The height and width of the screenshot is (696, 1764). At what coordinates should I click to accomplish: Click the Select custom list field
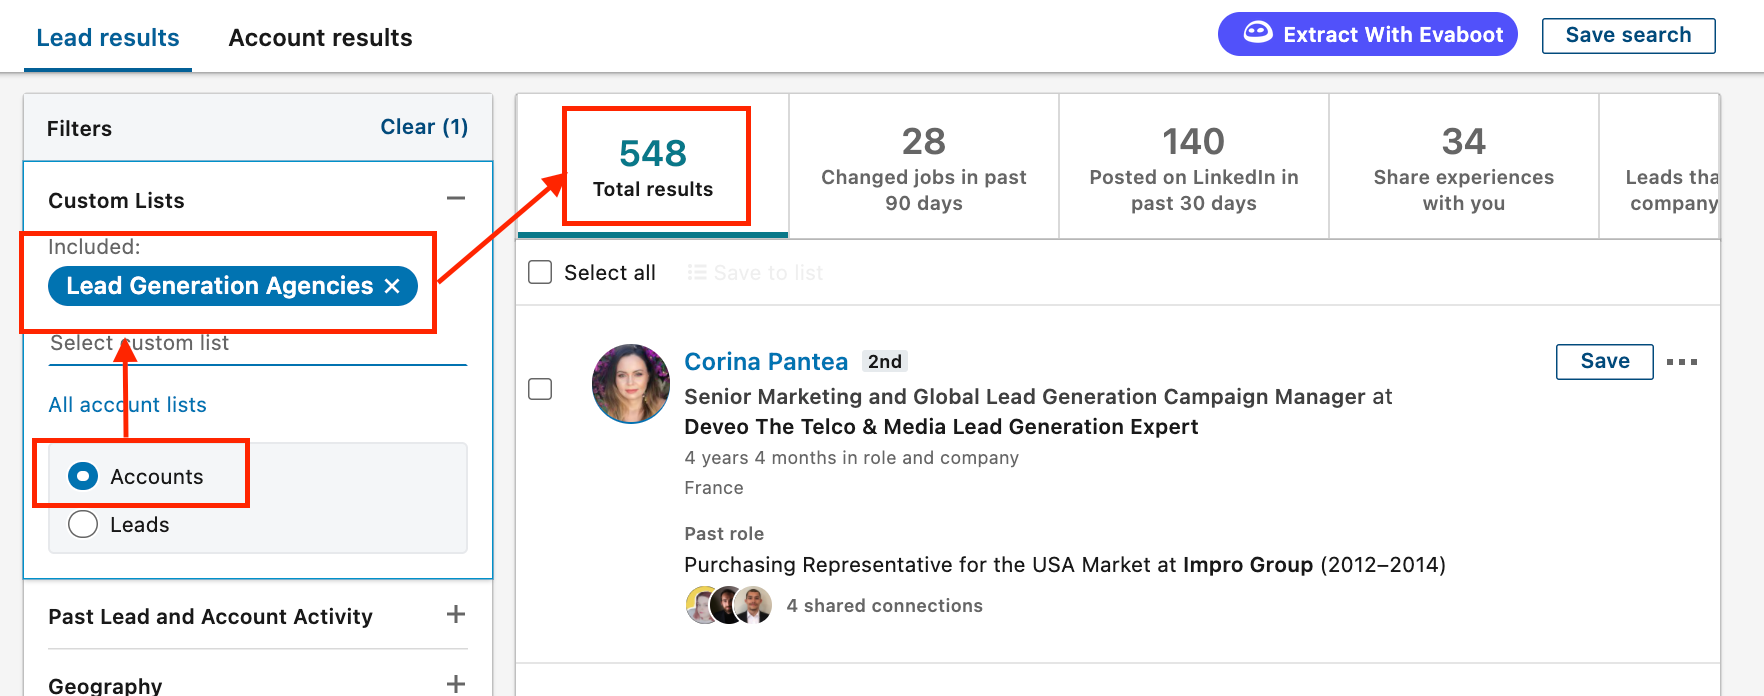pyautogui.click(x=258, y=343)
